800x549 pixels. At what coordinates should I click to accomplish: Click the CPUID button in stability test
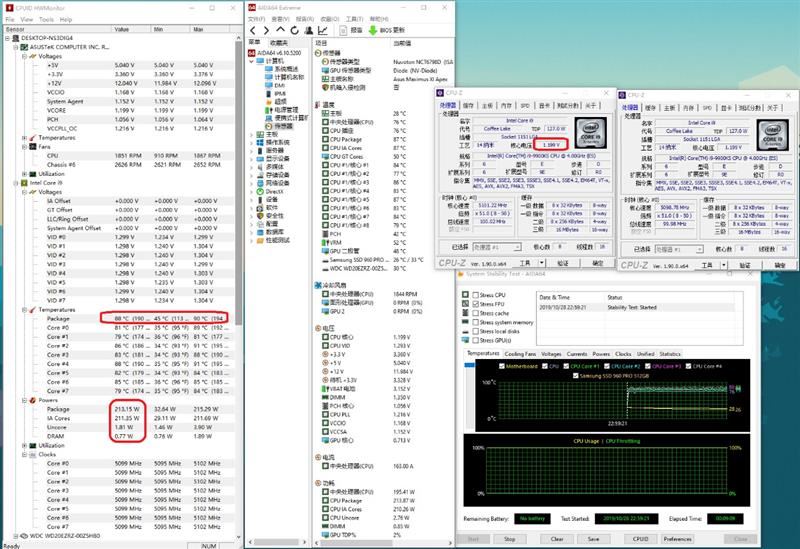(x=640, y=539)
